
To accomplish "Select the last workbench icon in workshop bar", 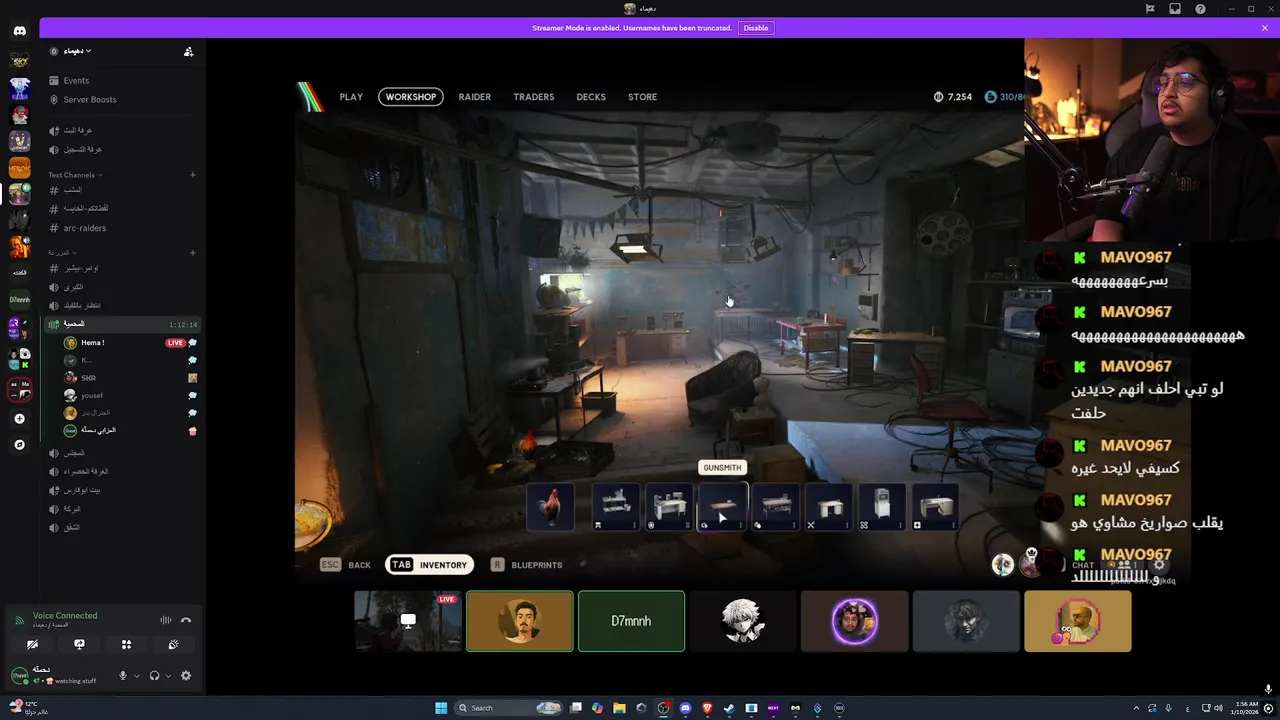I will tap(935, 507).
